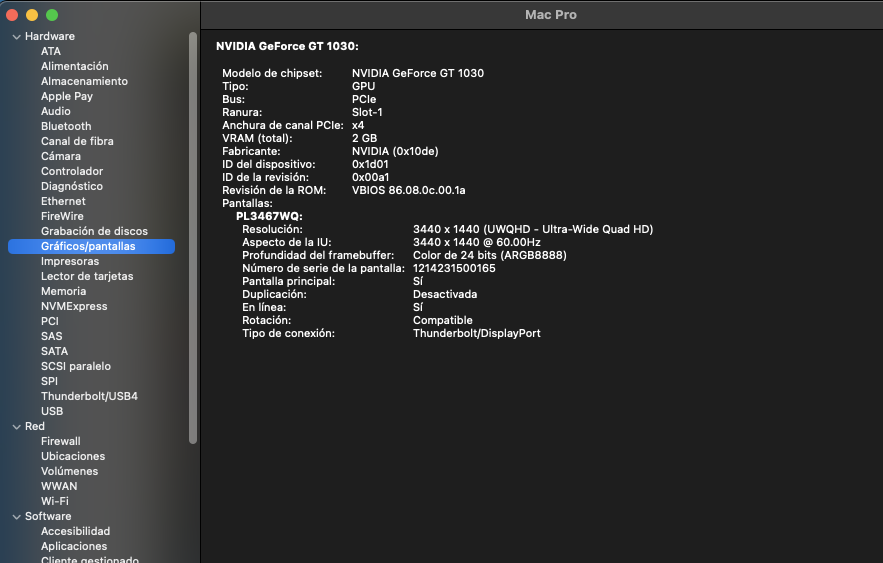Select Thunderbolt/USB4 in sidebar
Viewport: 883px width, 563px height.
[89, 396]
